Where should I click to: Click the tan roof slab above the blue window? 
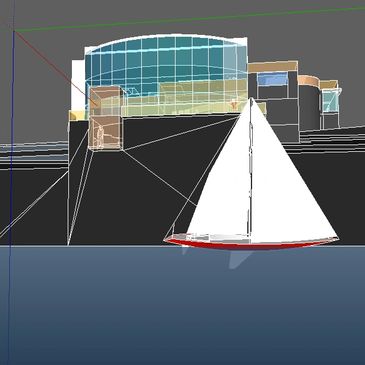(273, 66)
